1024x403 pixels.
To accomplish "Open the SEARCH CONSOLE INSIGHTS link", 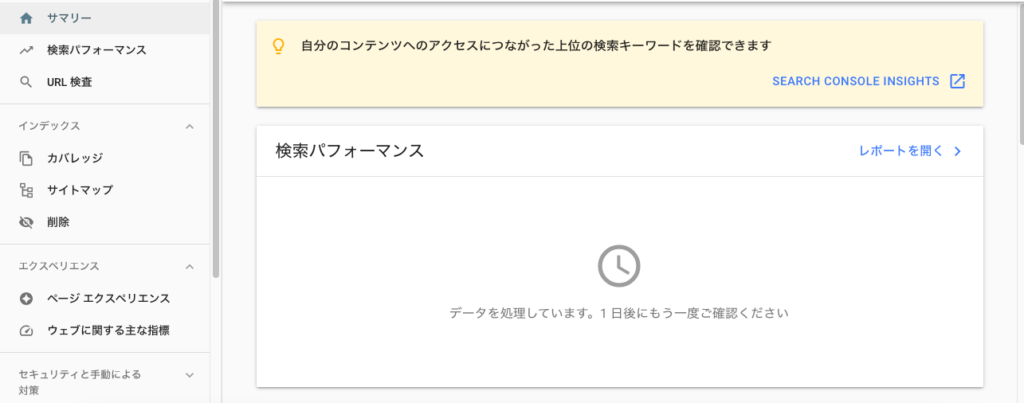I will click(x=855, y=81).
